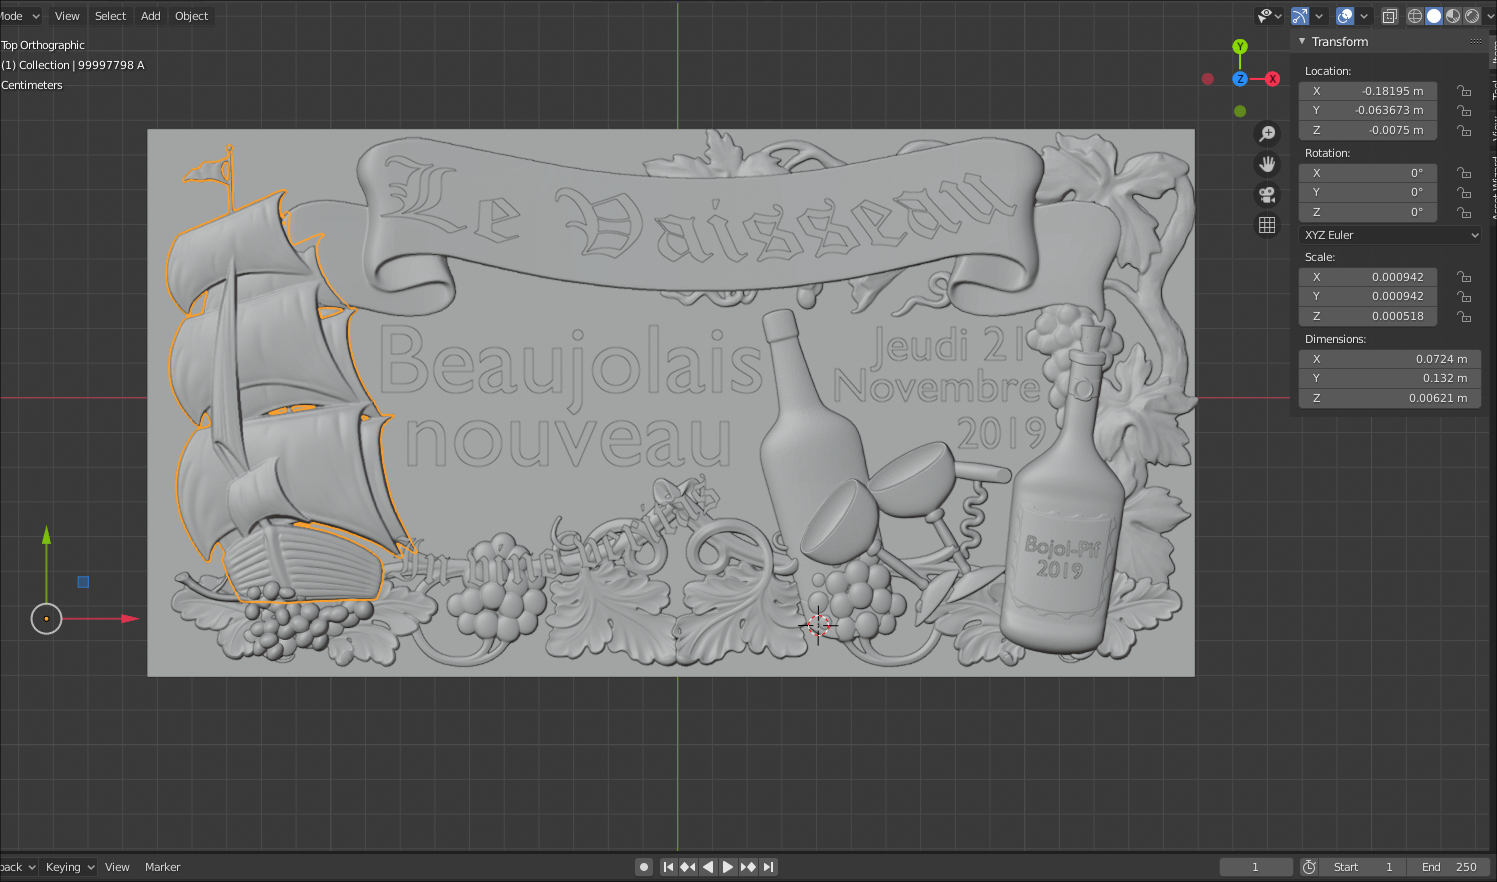The image size is (1497, 882).
Task: Grab the Transform panel drag handle
Action: [1475, 42]
